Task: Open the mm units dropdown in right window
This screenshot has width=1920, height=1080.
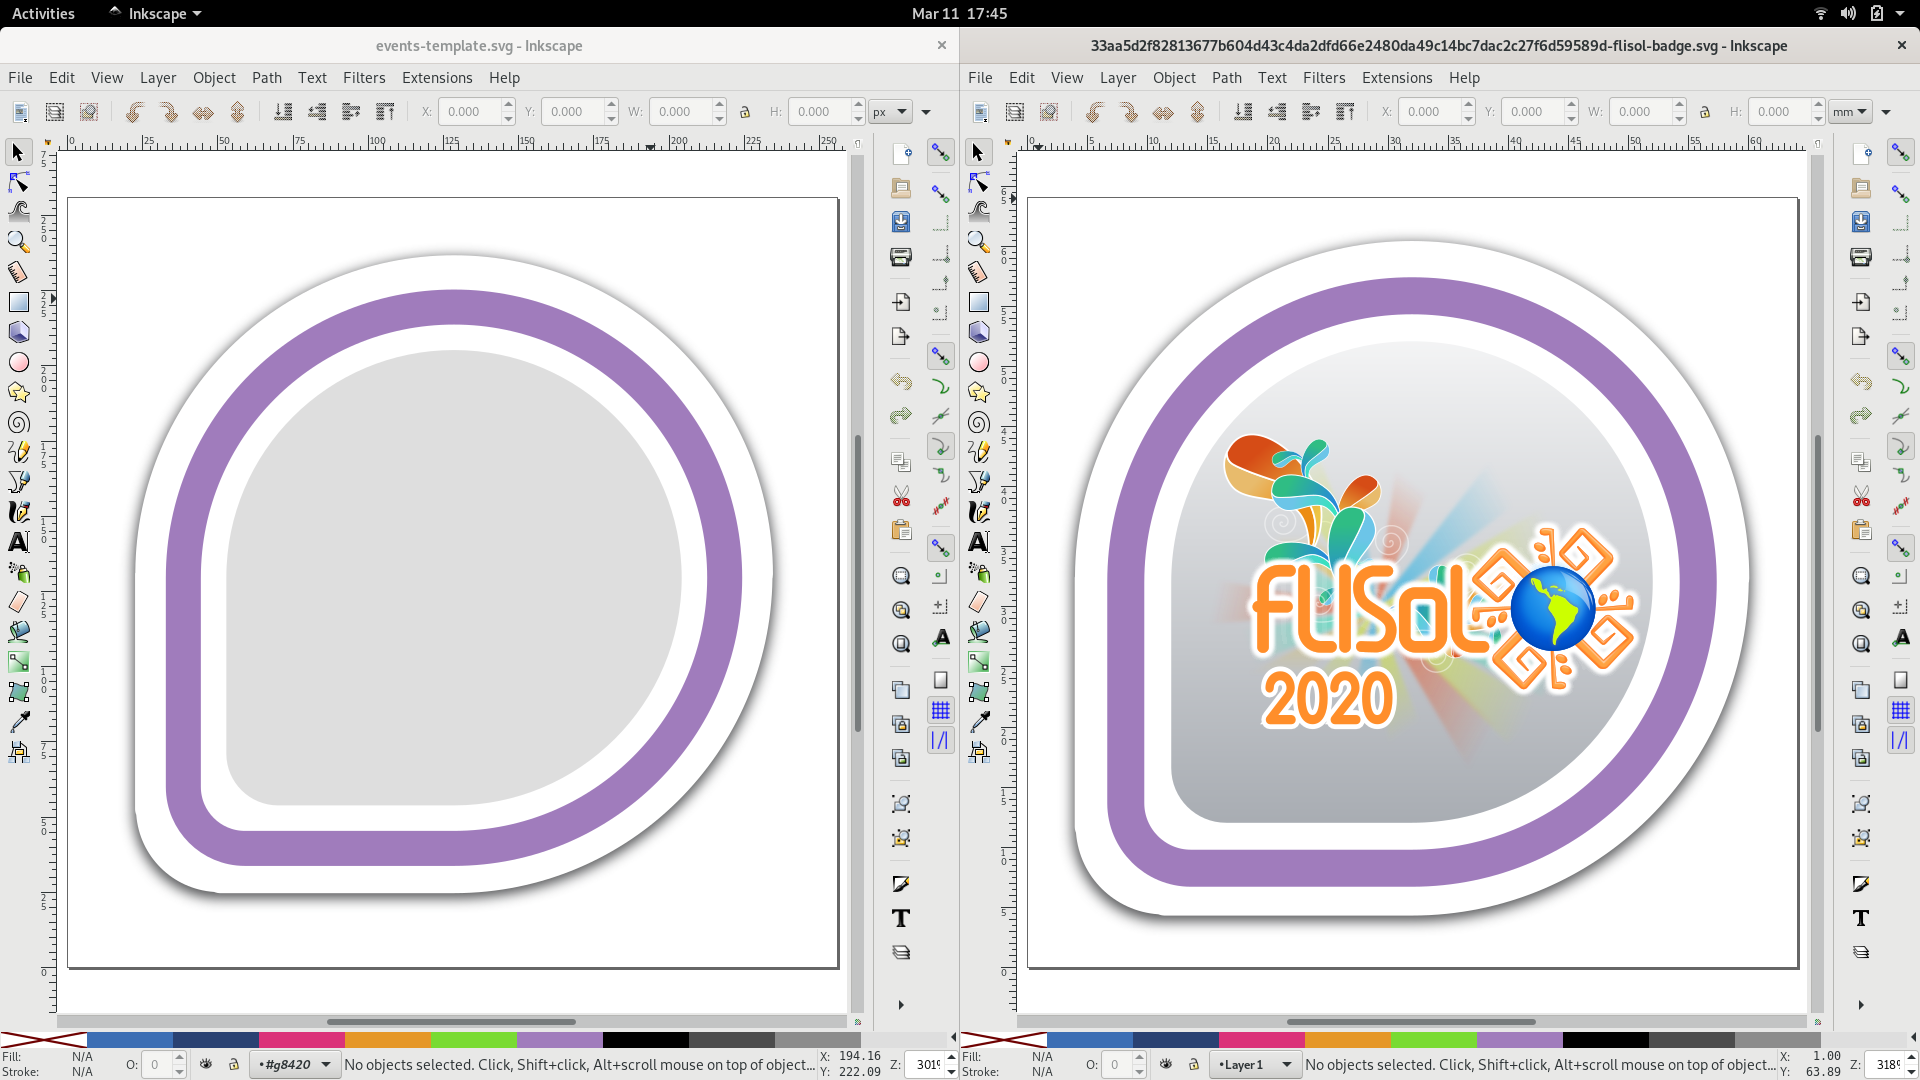Action: pos(1850,112)
